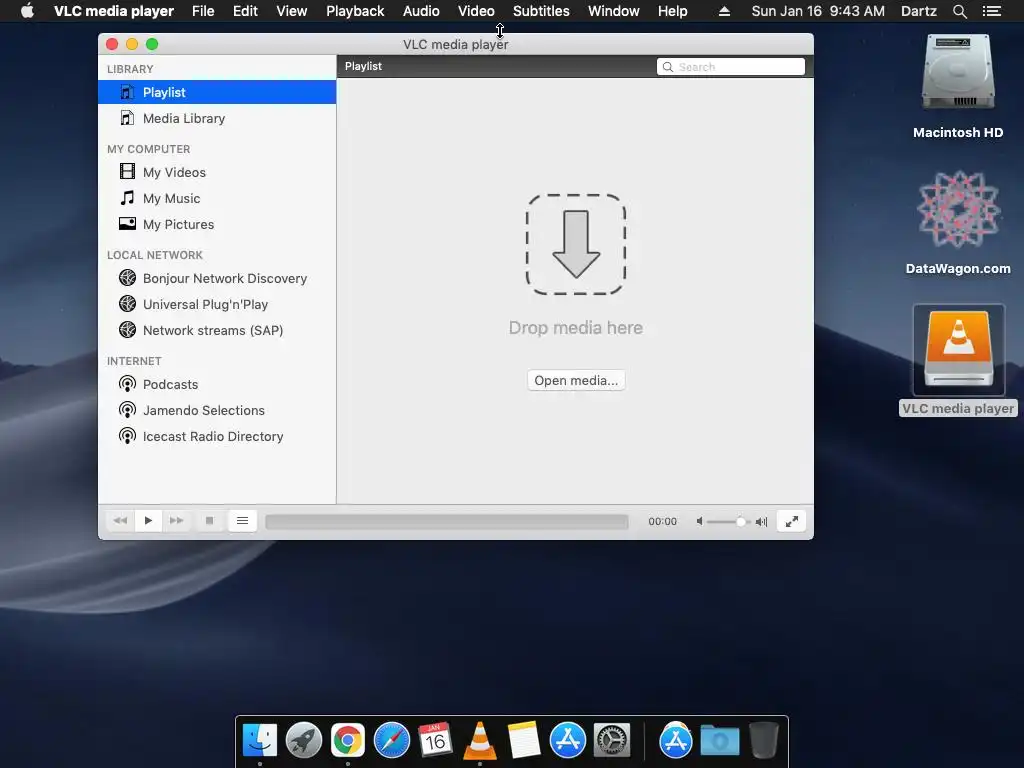The image size is (1024, 768).
Task: Open the File menu
Action: (x=203, y=11)
